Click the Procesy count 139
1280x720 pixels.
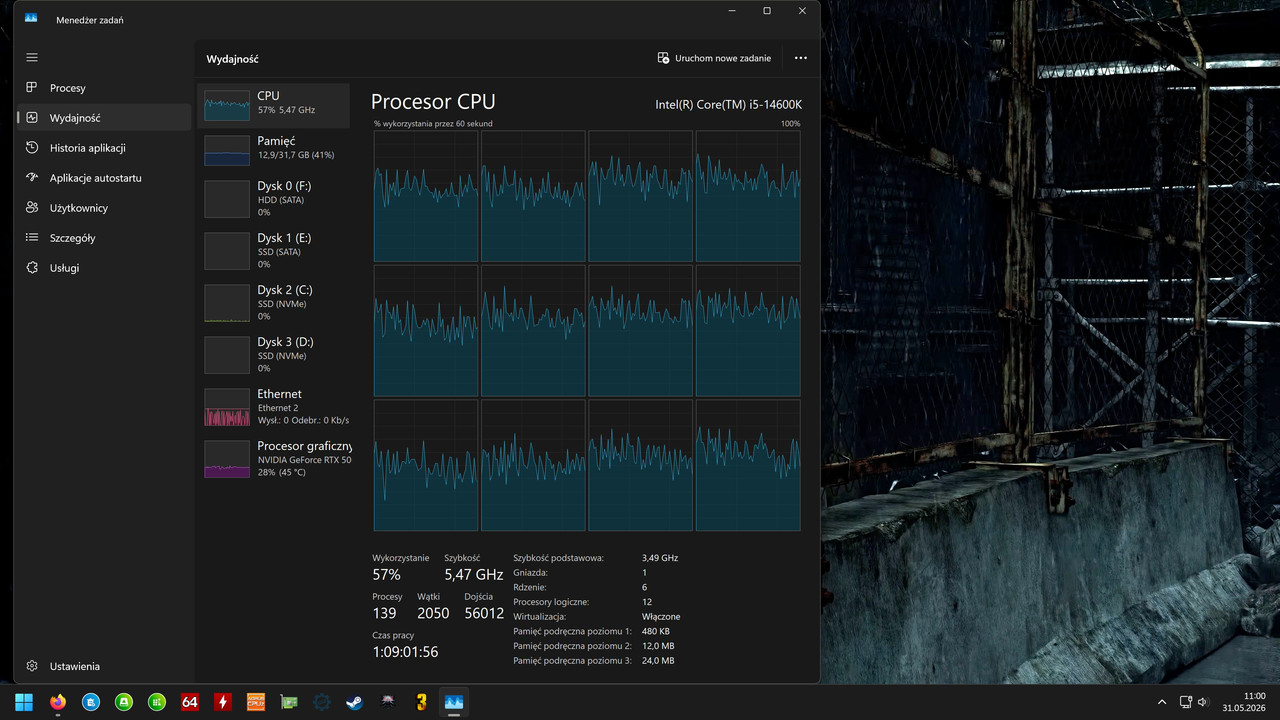pos(384,613)
